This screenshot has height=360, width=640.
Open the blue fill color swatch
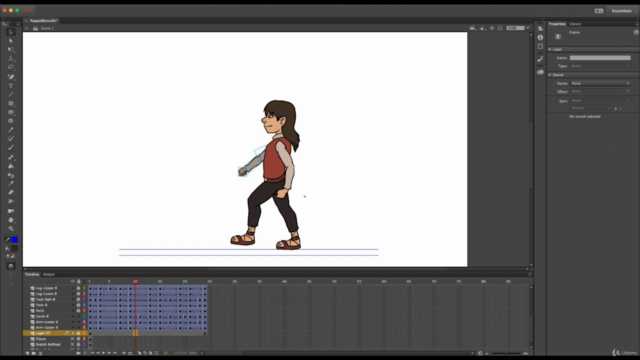click(x=15, y=240)
